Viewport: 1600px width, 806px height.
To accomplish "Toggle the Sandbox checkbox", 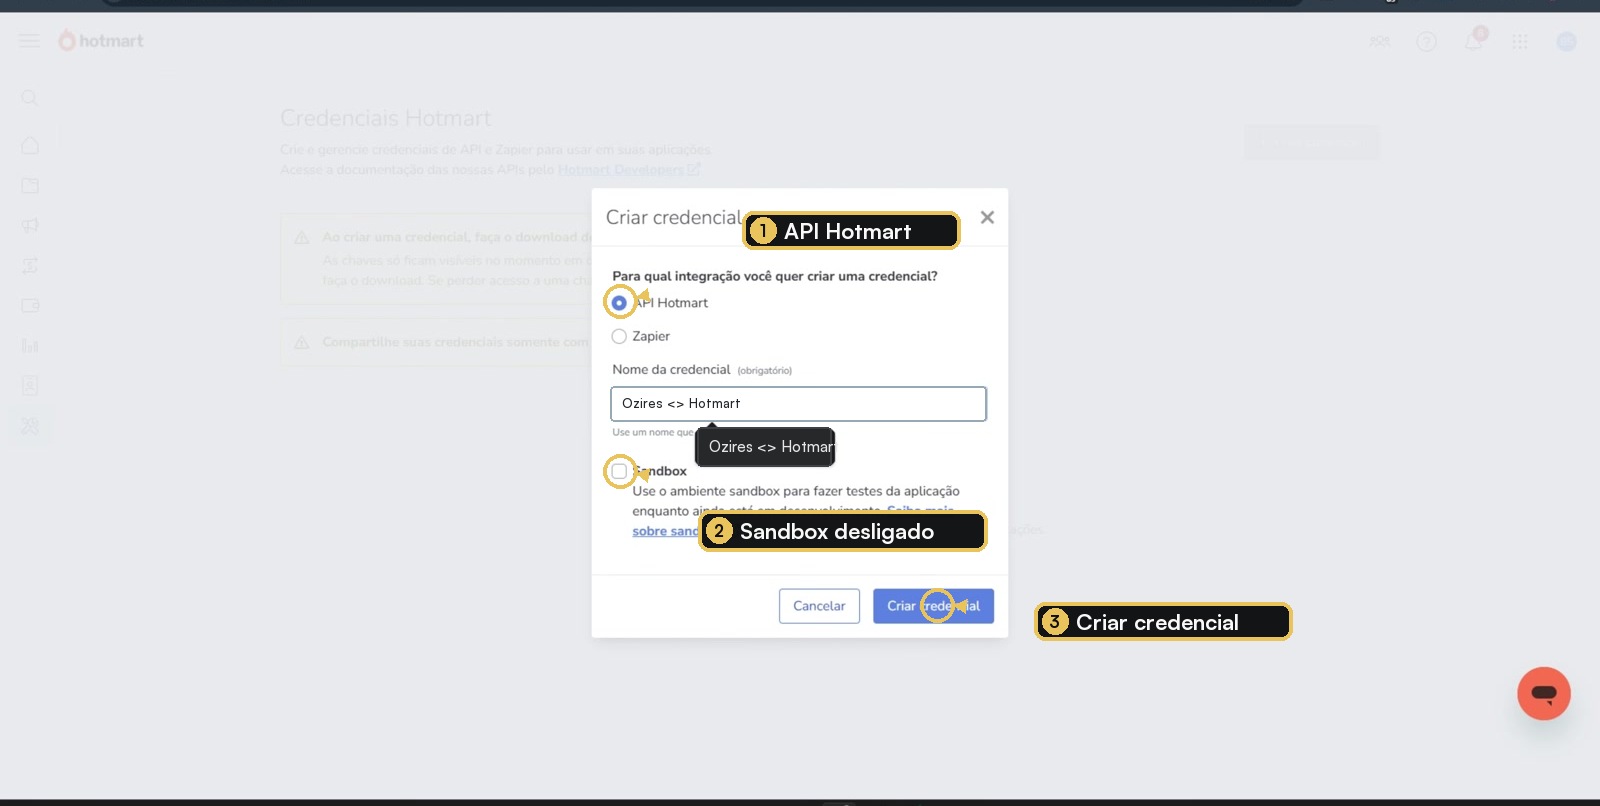I will tap(619, 471).
